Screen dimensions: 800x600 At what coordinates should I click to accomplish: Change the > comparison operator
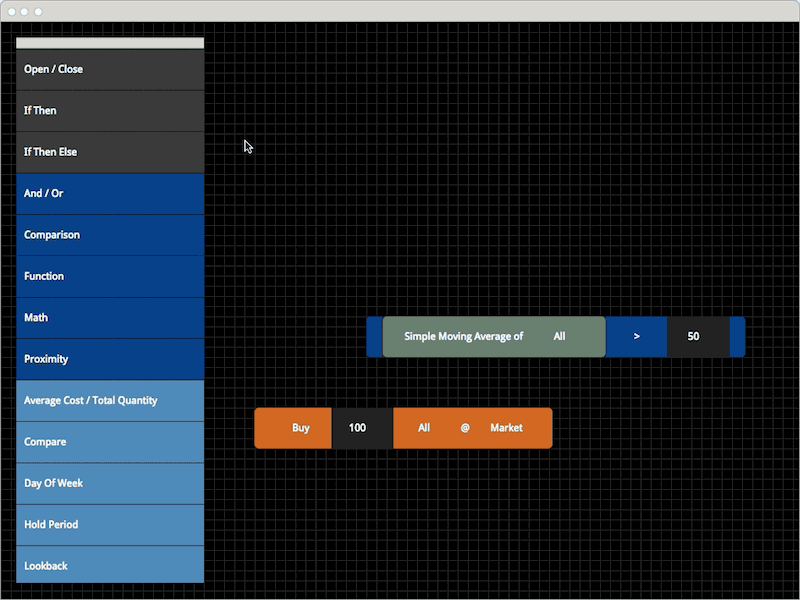[636, 336]
